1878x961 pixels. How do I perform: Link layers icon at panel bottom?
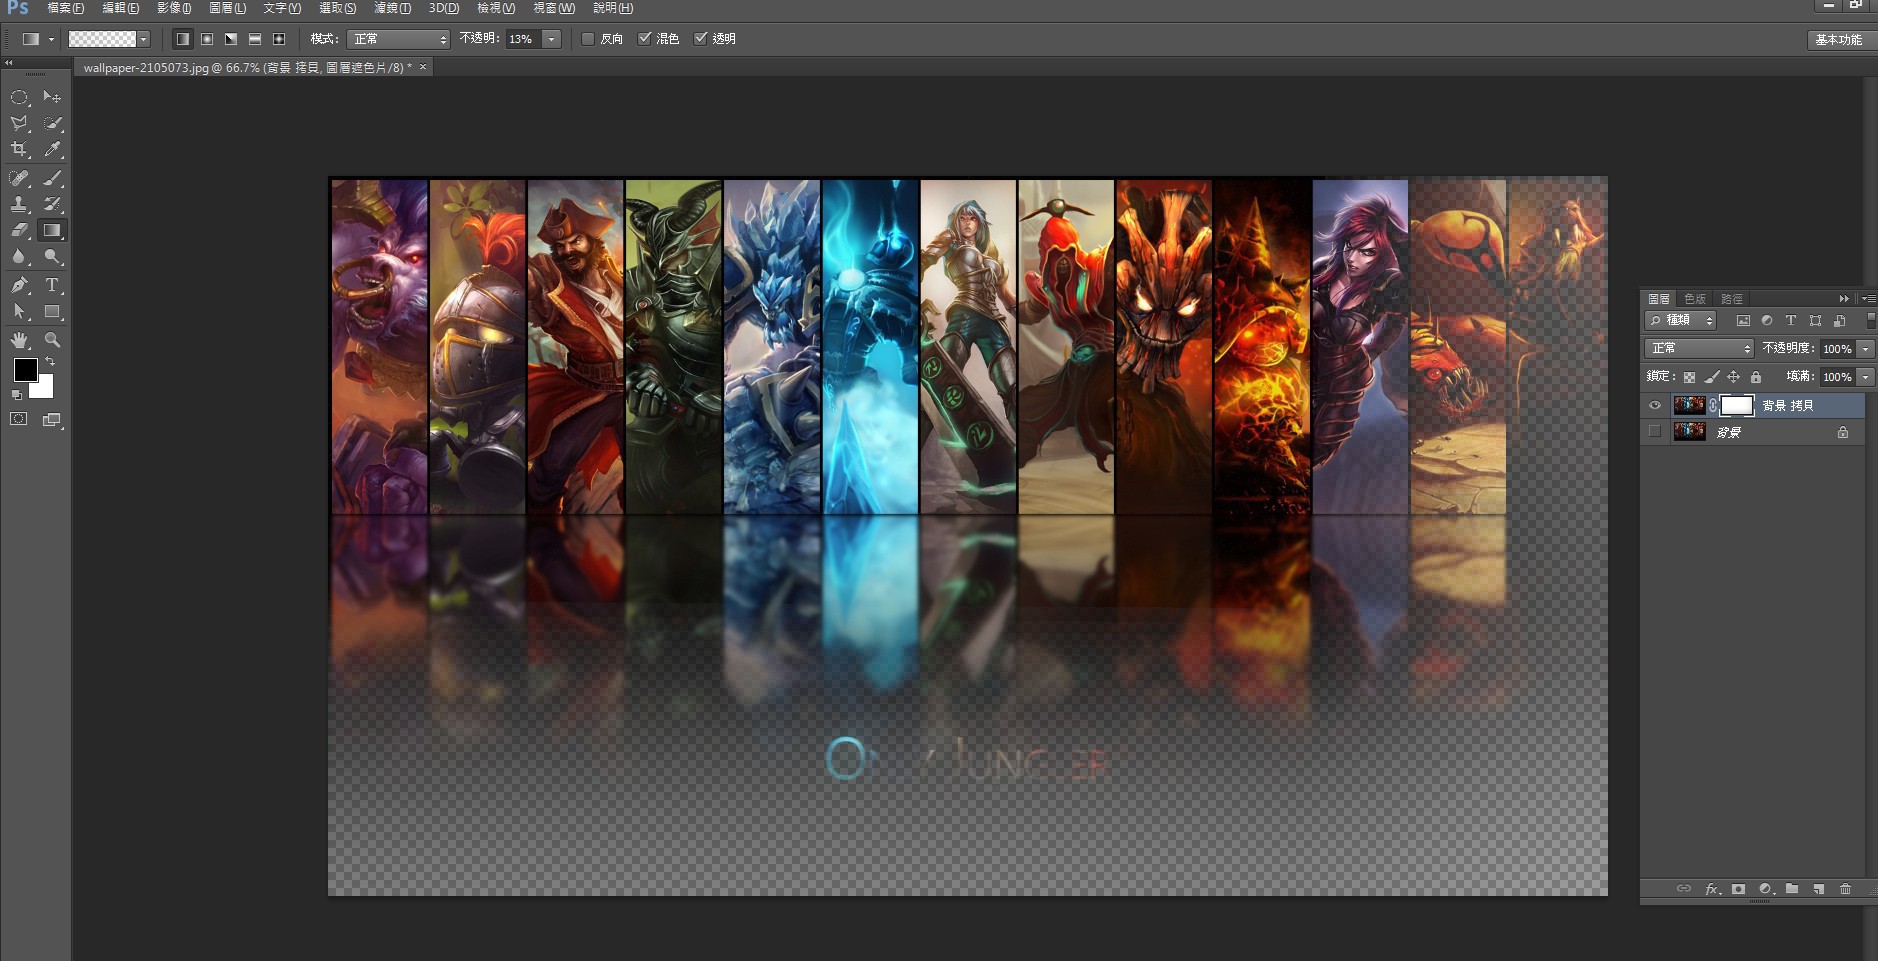1684,889
